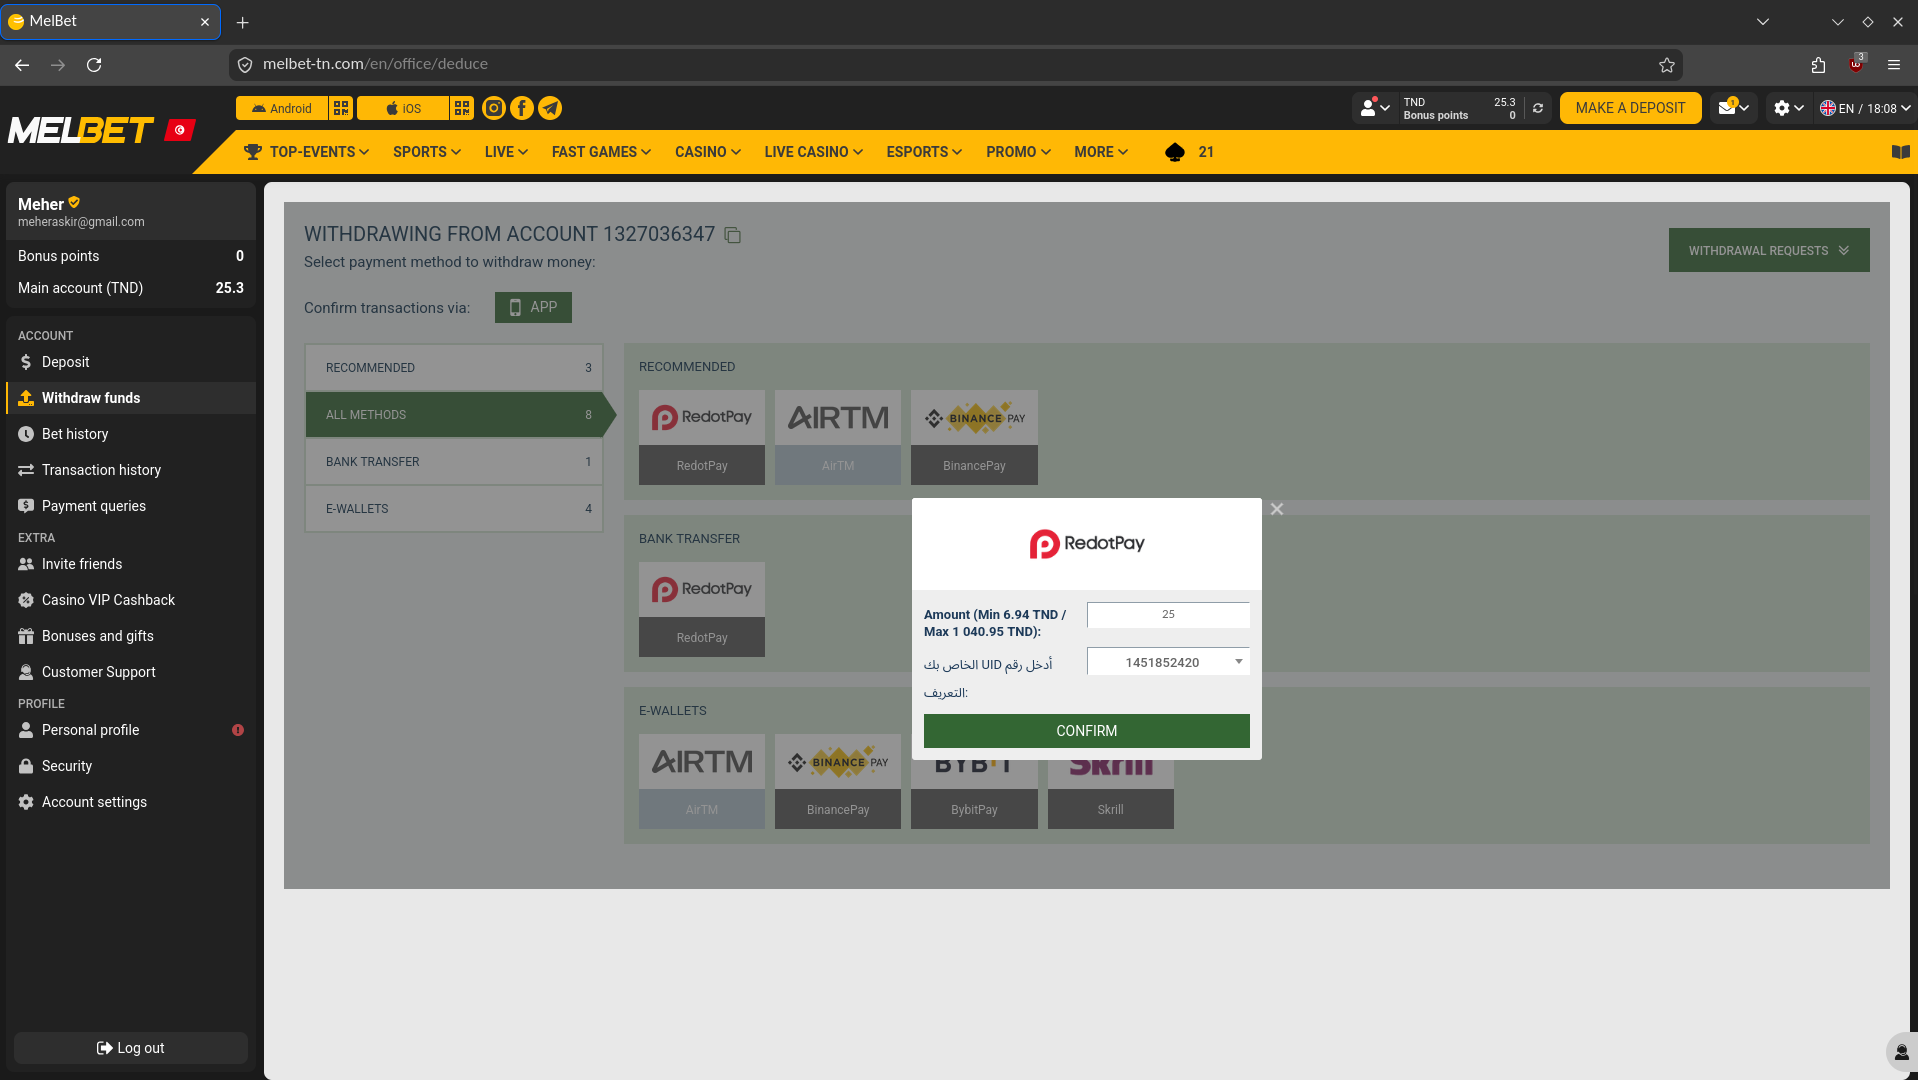Viewport: 1918px width, 1080px height.
Task: Show the iOS app QR code
Action: coord(462,108)
